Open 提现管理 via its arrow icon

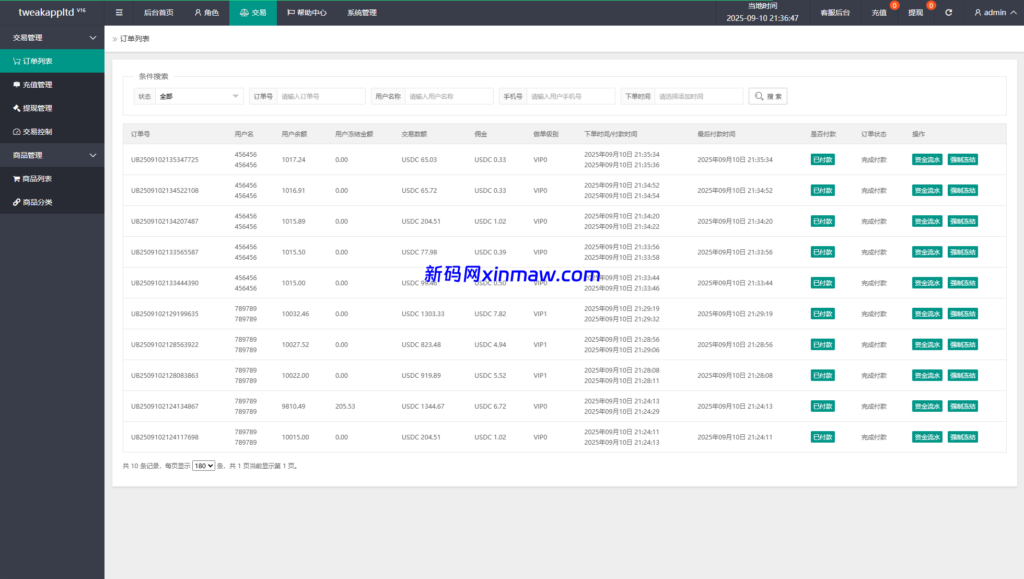click(18, 109)
